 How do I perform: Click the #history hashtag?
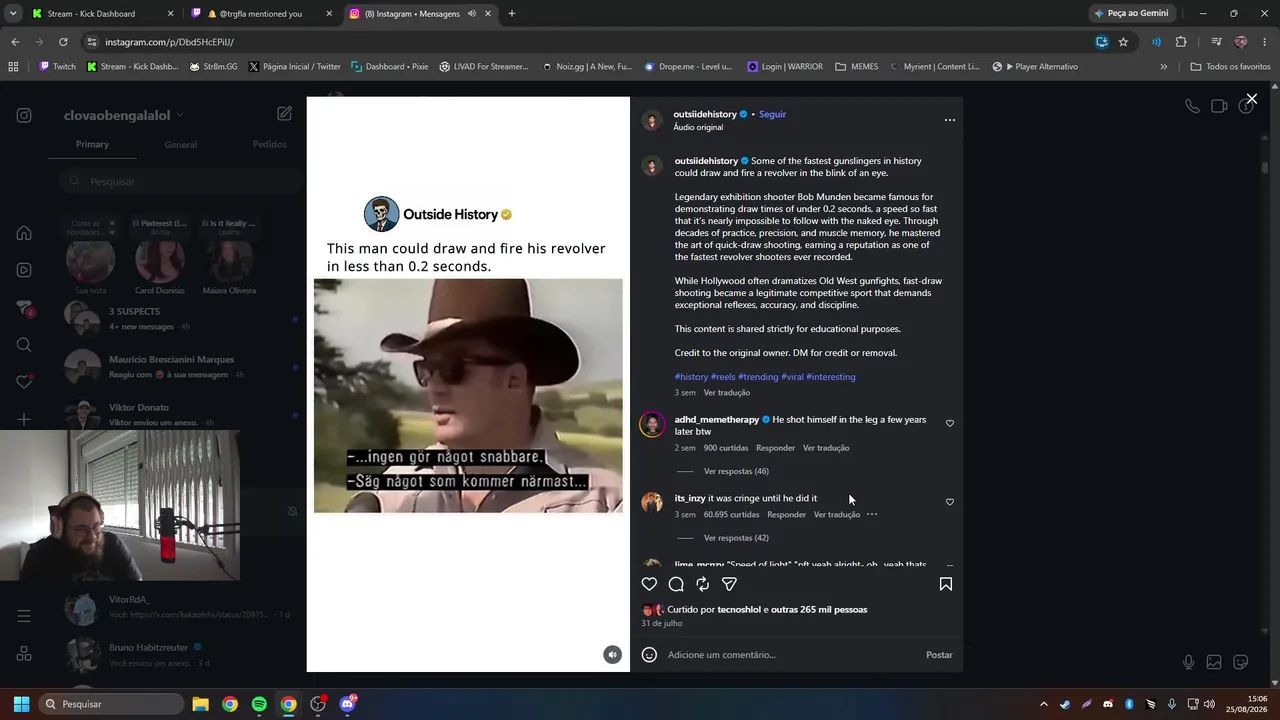tap(691, 377)
